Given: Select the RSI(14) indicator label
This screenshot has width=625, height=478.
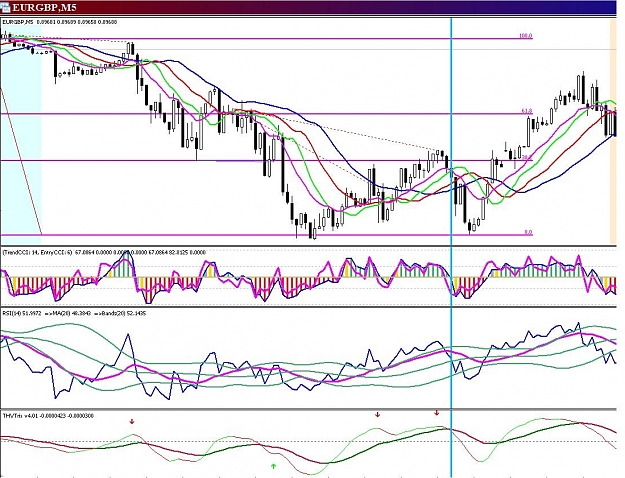Looking at the screenshot, I should click(x=74, y=313).
